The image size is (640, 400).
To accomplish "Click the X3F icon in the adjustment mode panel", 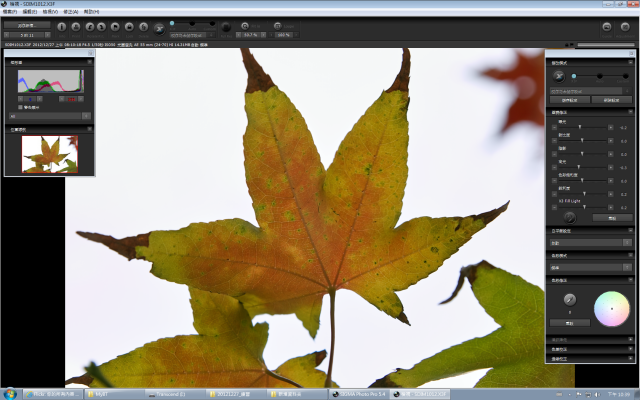I will (559, 76).
